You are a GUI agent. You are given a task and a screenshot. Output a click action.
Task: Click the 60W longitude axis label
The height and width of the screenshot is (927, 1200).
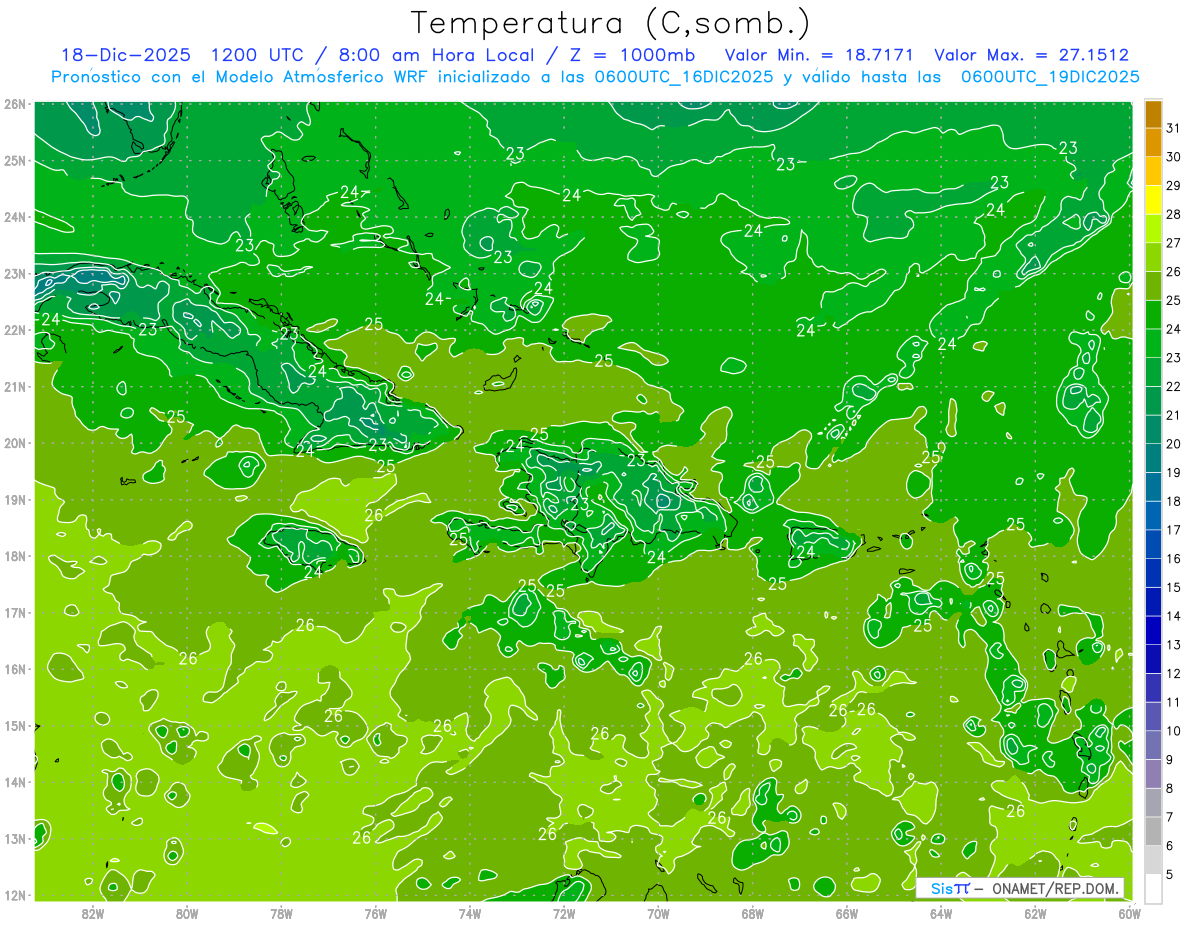(x=1130, y=913)
